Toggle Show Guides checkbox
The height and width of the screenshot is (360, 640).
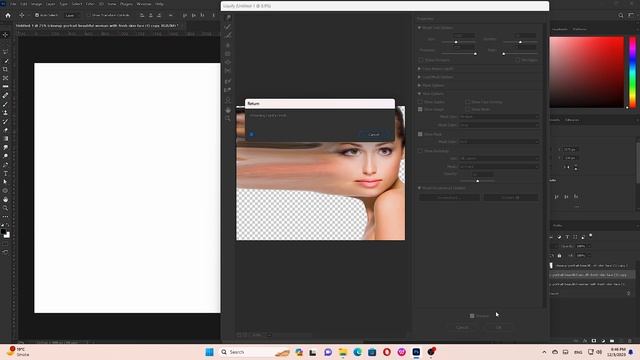[420, 102]
